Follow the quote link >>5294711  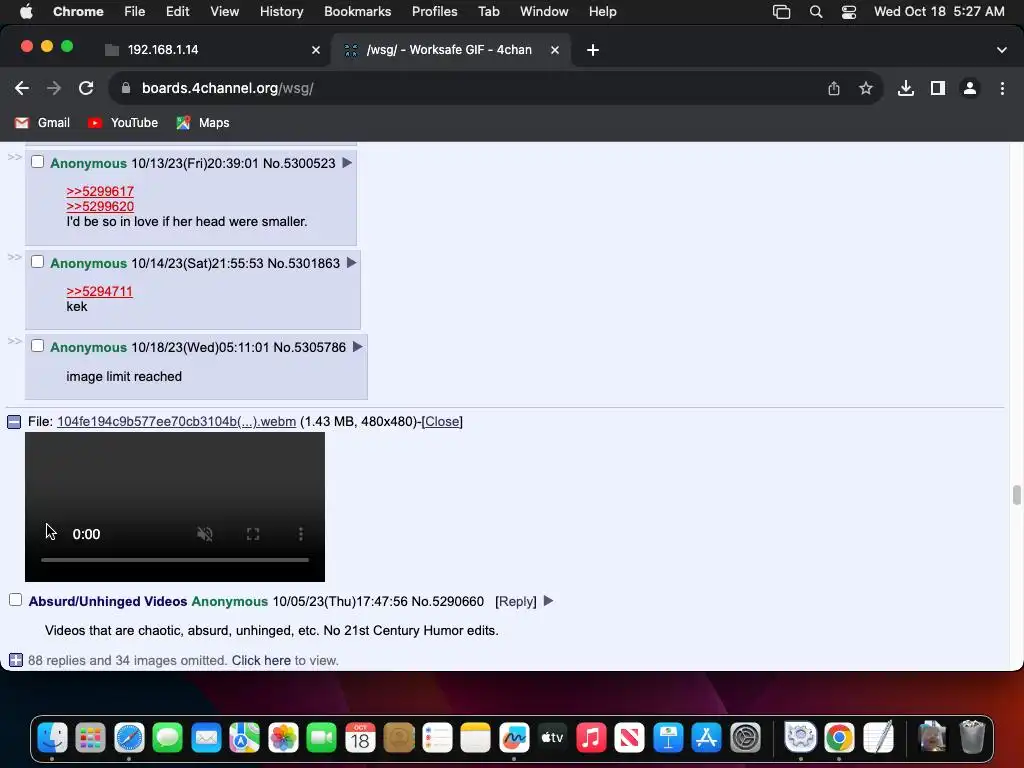click(99, 291)
